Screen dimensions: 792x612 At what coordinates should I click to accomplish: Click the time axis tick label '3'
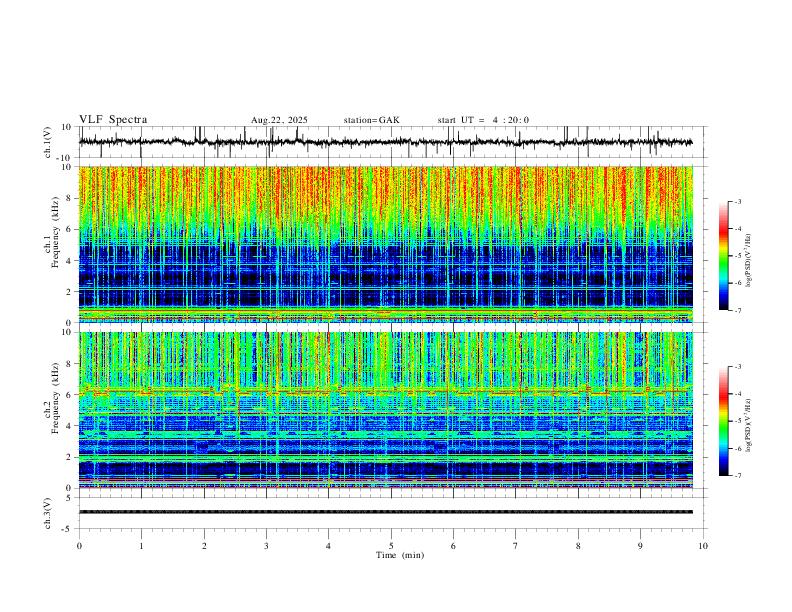(266, 546)
